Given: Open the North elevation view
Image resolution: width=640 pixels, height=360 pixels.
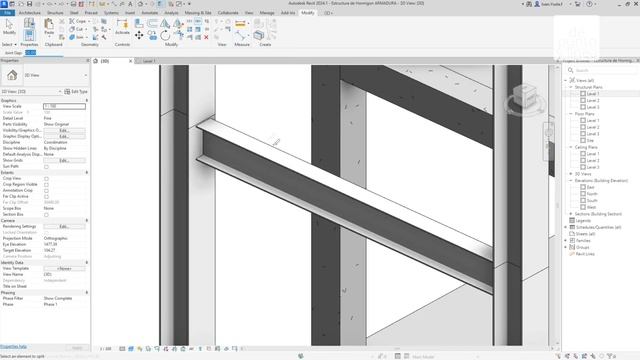Looking at the screenshot, I should tap(592, 194).
